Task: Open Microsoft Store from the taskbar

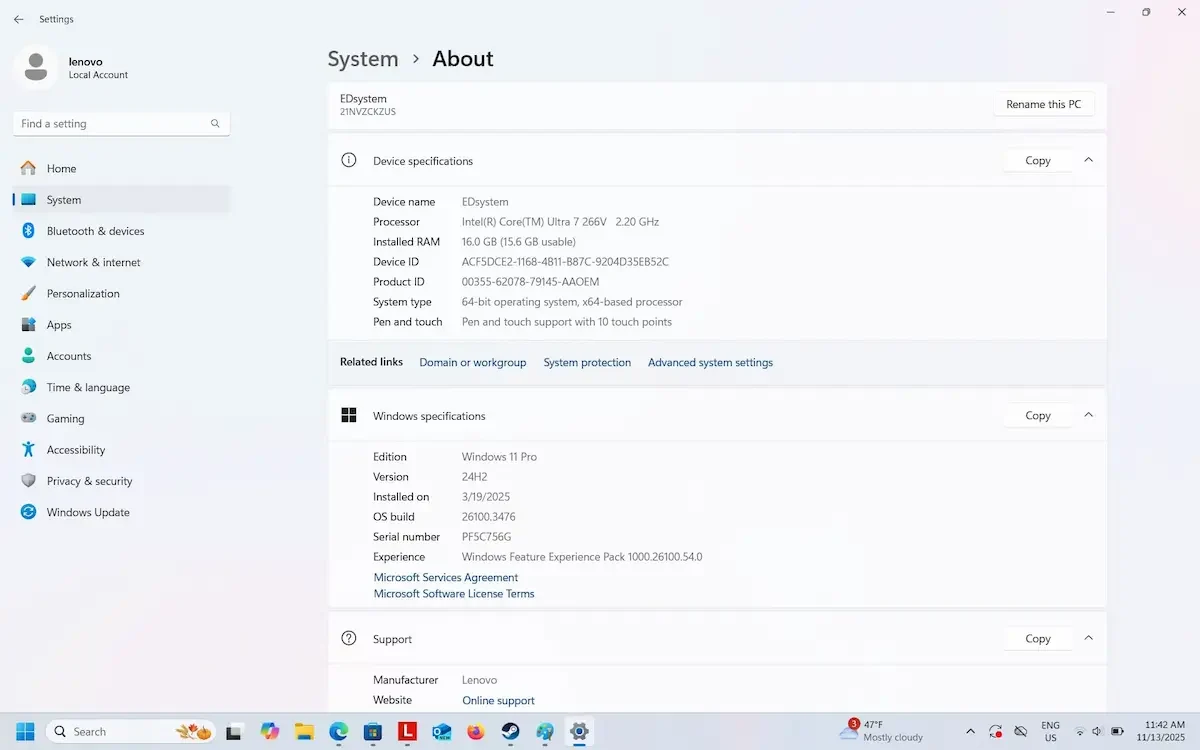Action: [373, 732]
